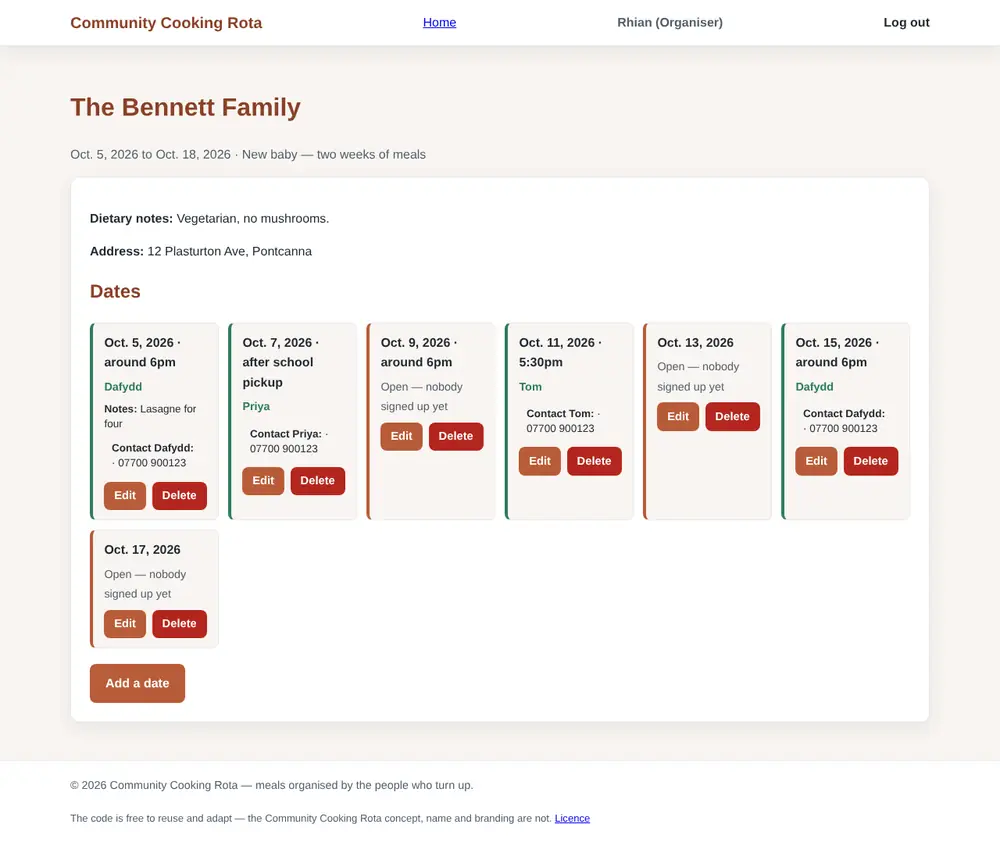Delete the Oct. 9, 2026 date

(456, 436)
